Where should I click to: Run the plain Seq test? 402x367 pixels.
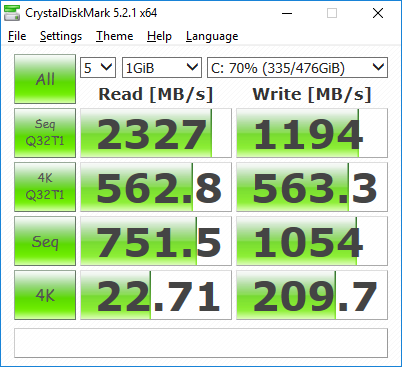[x=45, y=241]
